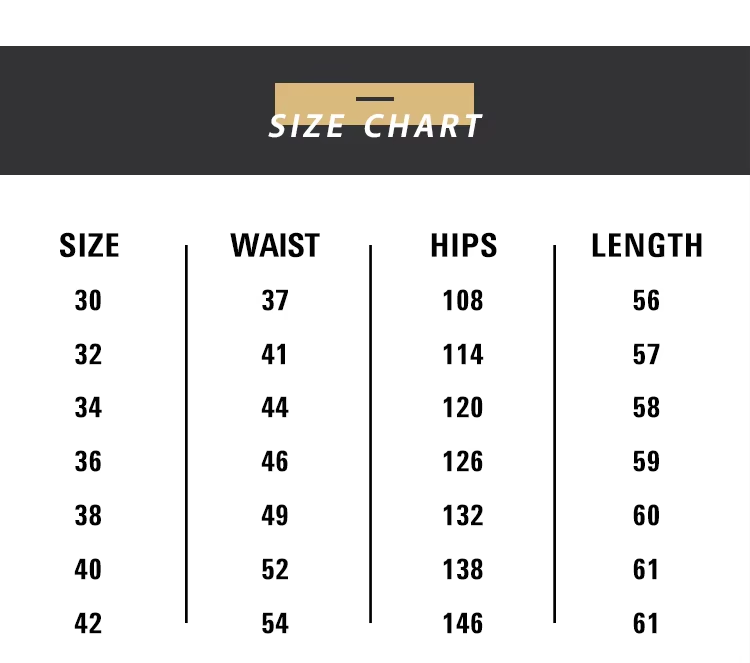
Task: Select length value 59
Action: click(x=647, y=462)
